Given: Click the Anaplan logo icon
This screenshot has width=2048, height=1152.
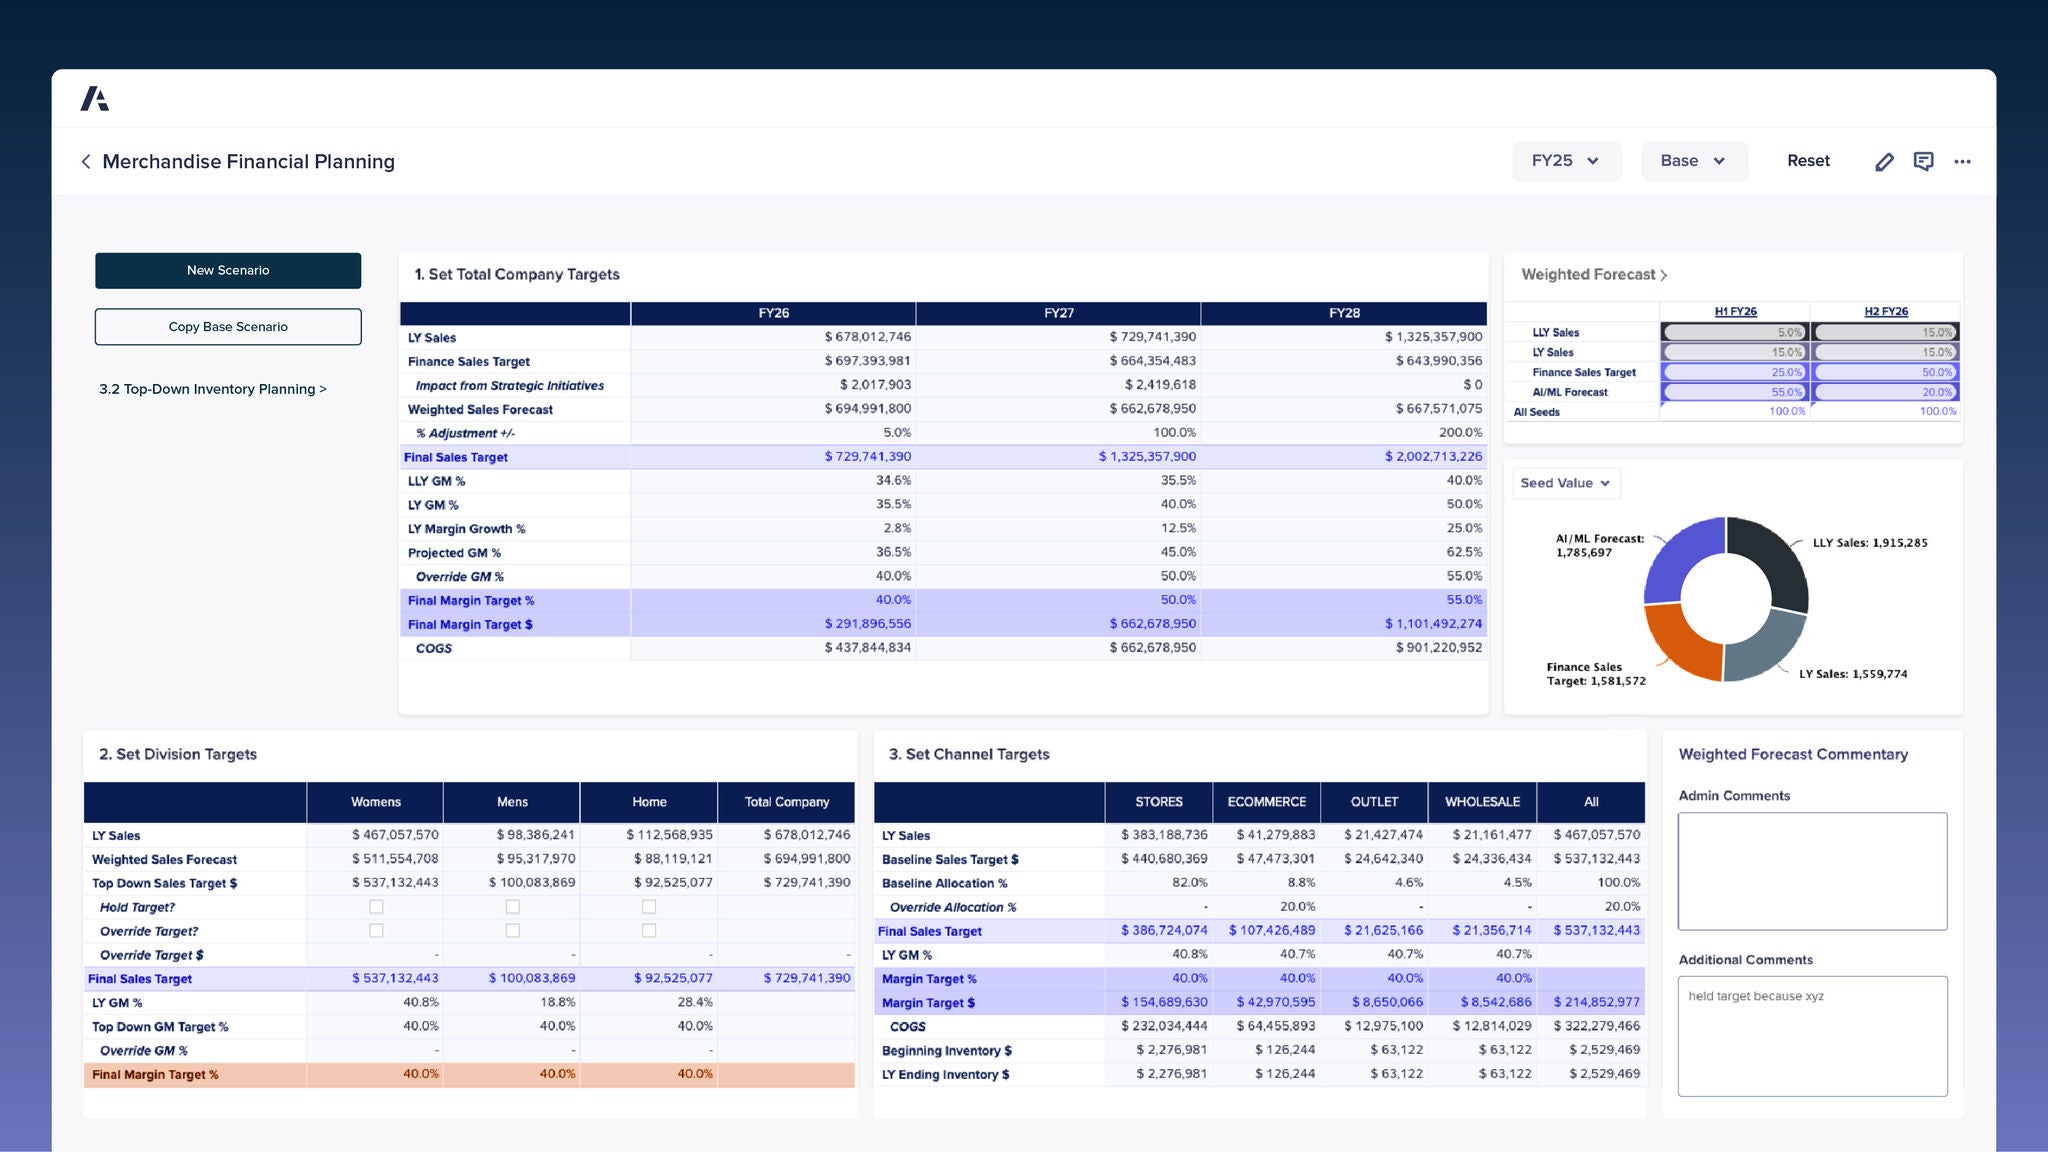Looking at the screenshot, I should pos(95,99).
